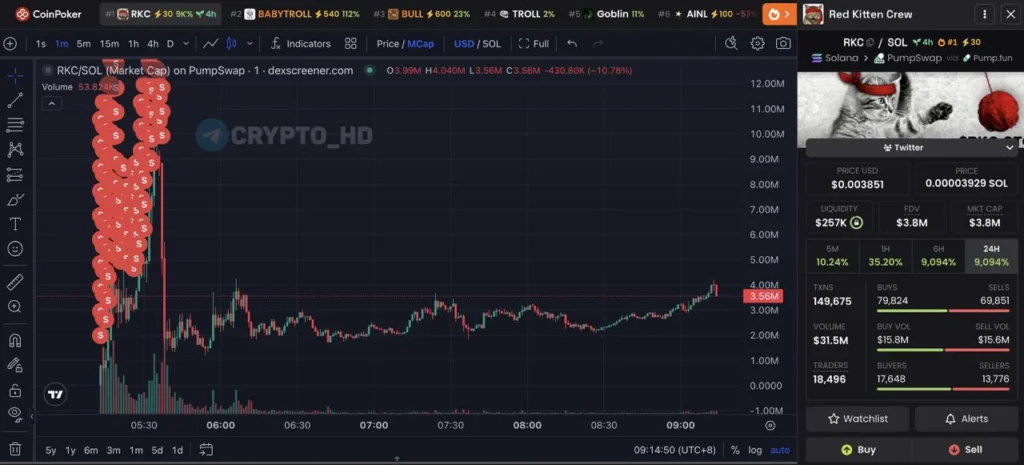1024x465 pixels.
Task: Open the Goblin trending token
Action: point(605,14)
